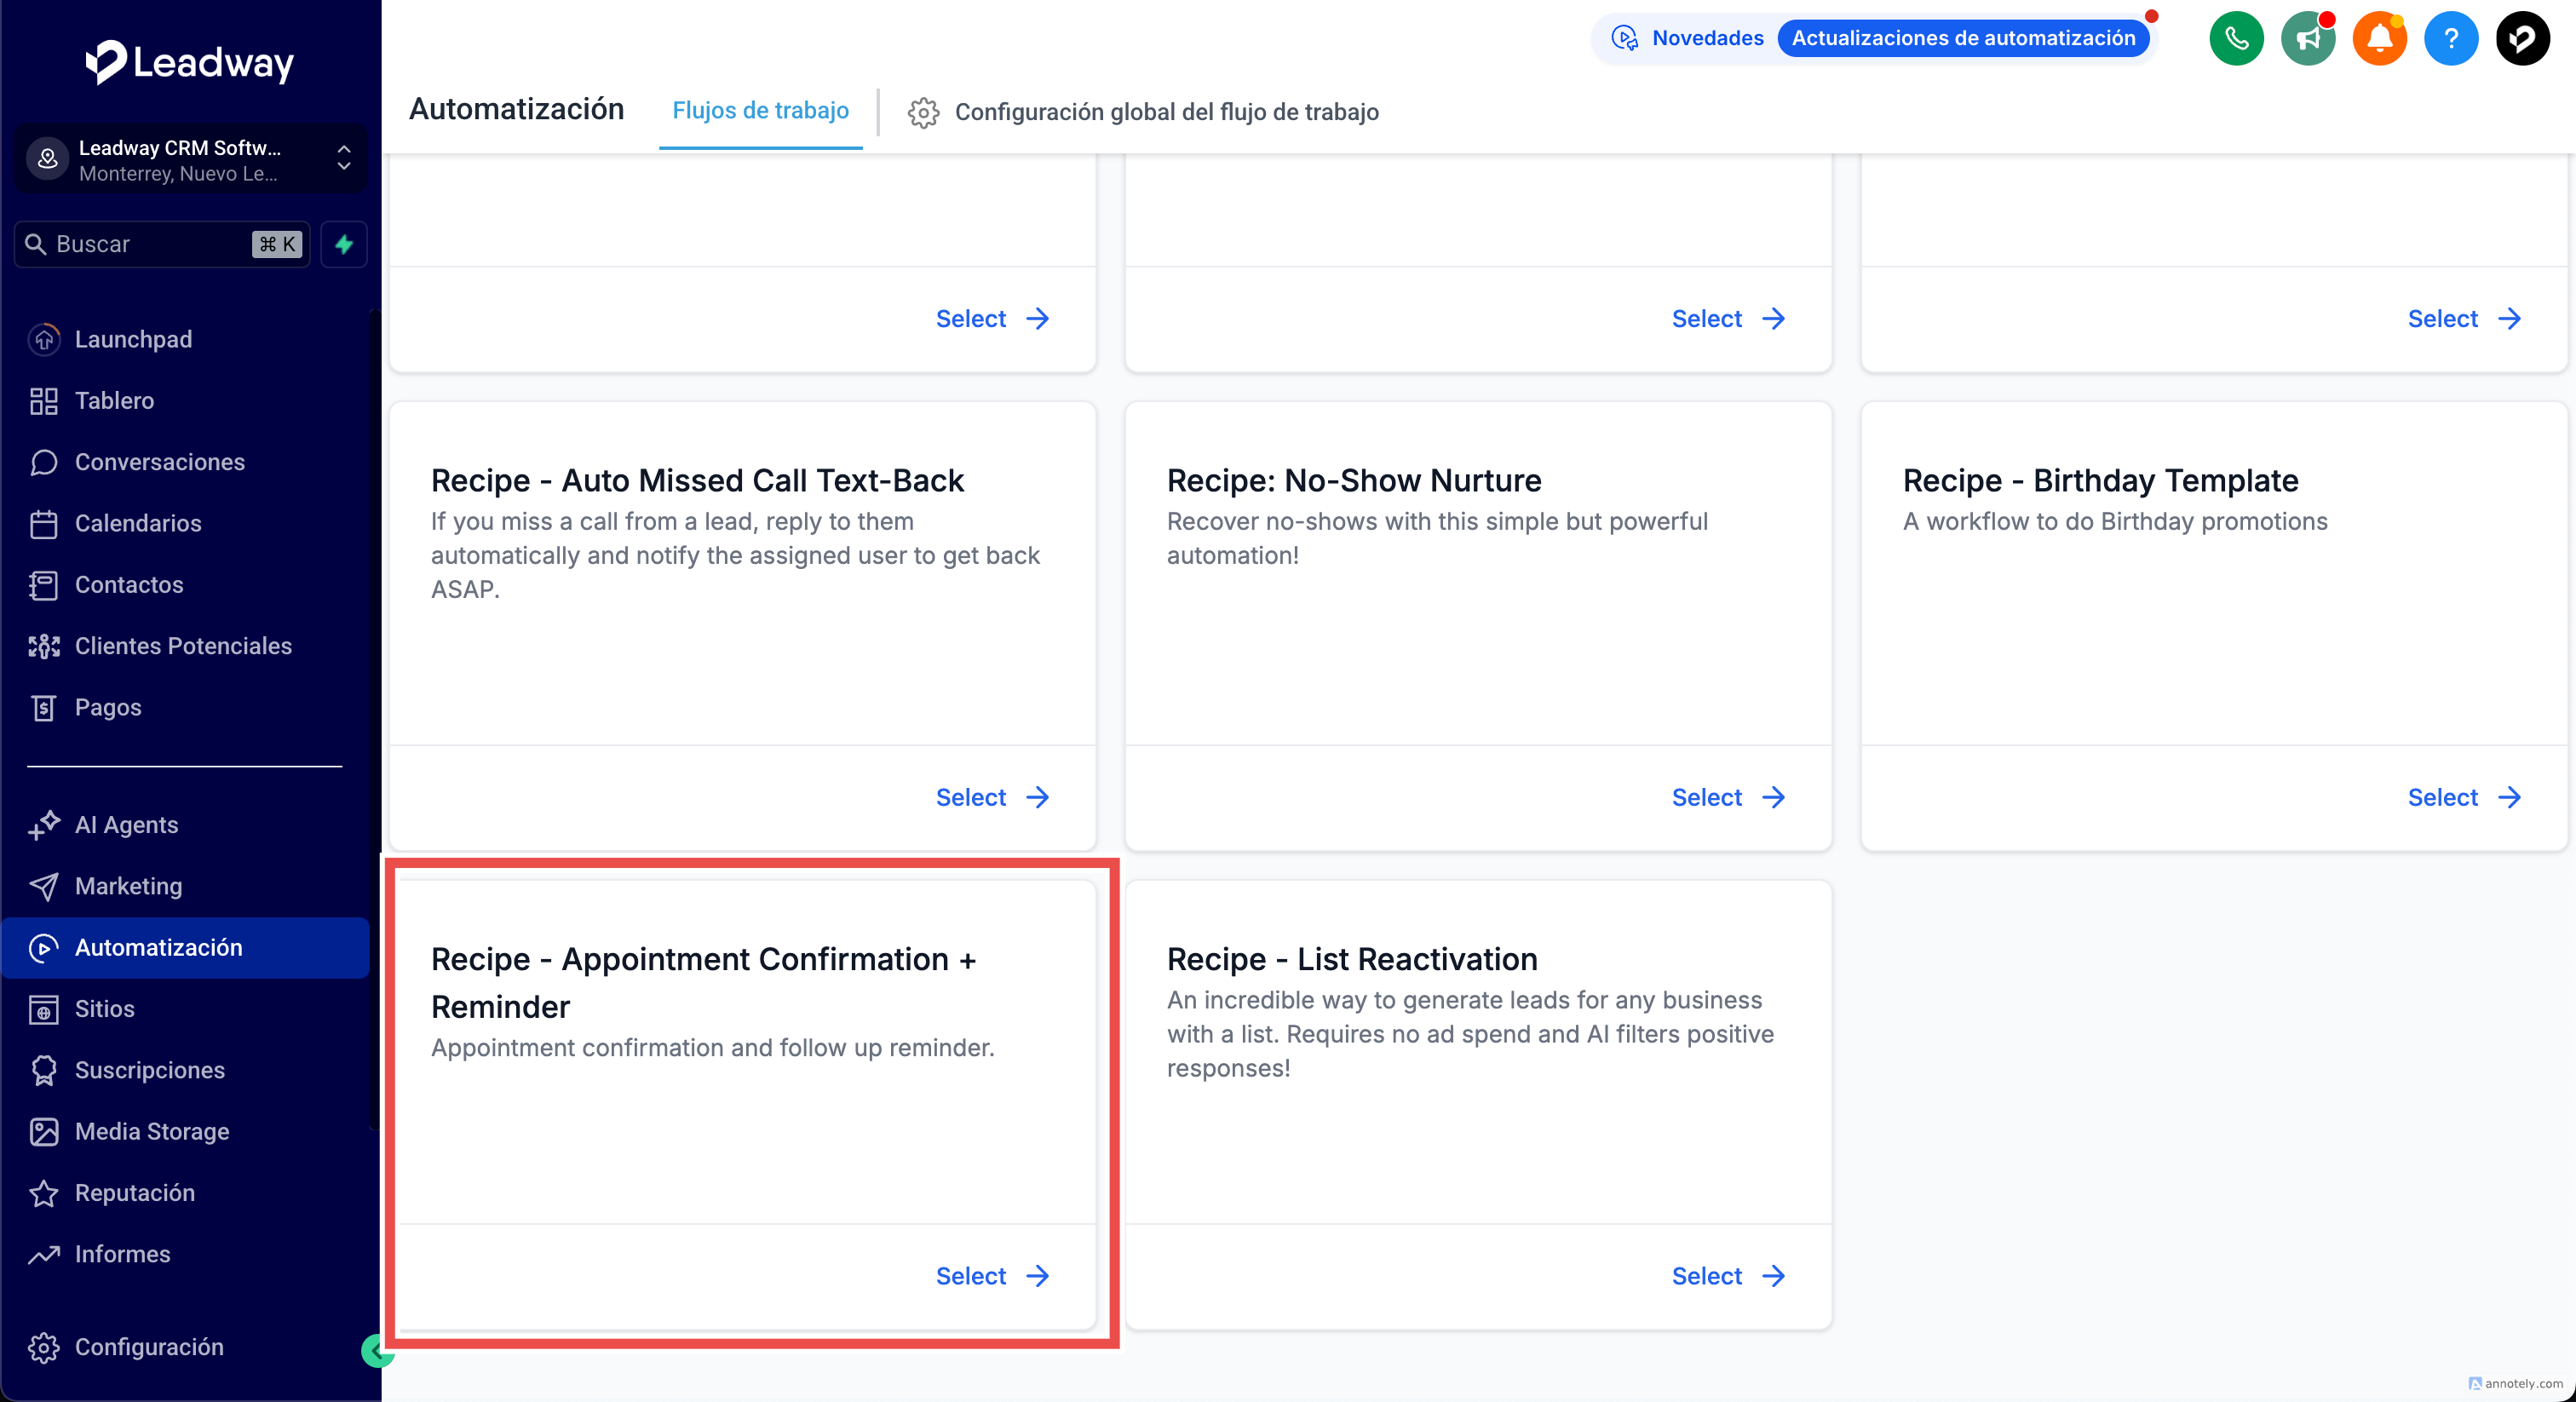Open Configuración at sidebar bottom
The image size is (2576, 1402).
coord(149,1347)
